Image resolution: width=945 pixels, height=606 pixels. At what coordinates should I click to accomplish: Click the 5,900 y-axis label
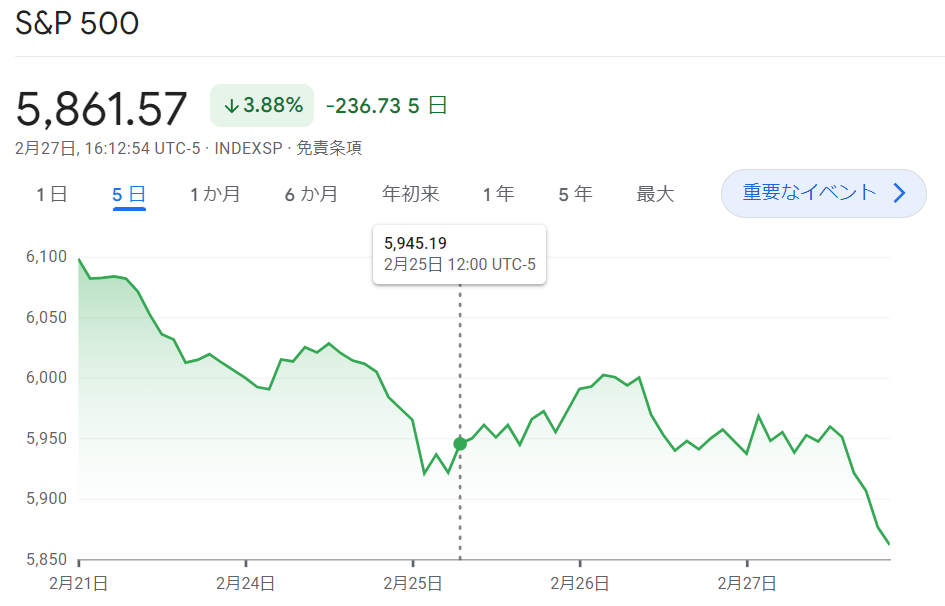[46, 499]
